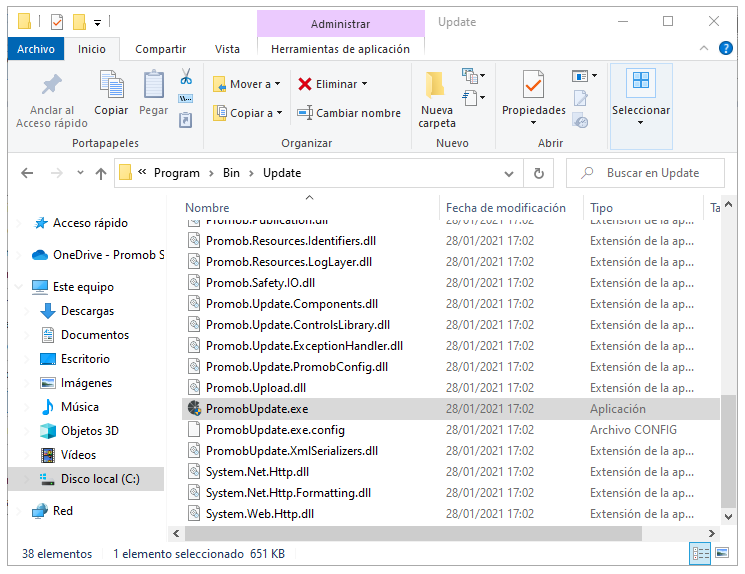Select Promob.Upload.dll file
This screenshot has height=574, width=745.
pyautogui.click(x=450, y=388)
